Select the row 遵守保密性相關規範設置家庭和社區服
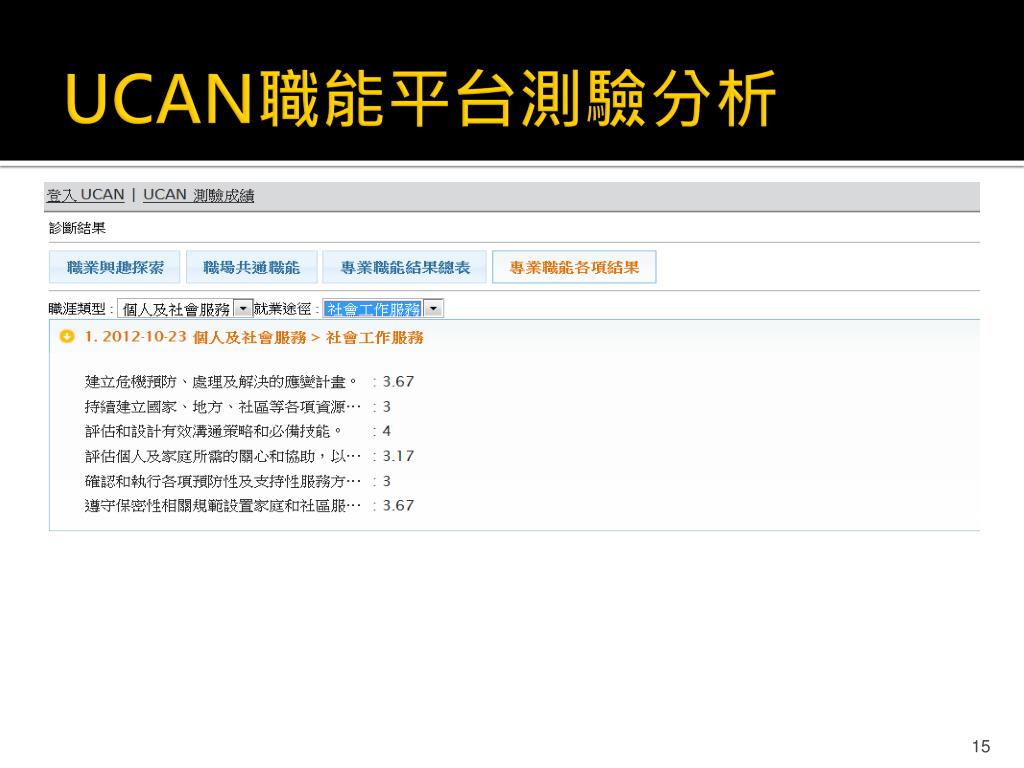Image resolution: width=1024 pixels, height=768 pixels. [x=249, y=506]
